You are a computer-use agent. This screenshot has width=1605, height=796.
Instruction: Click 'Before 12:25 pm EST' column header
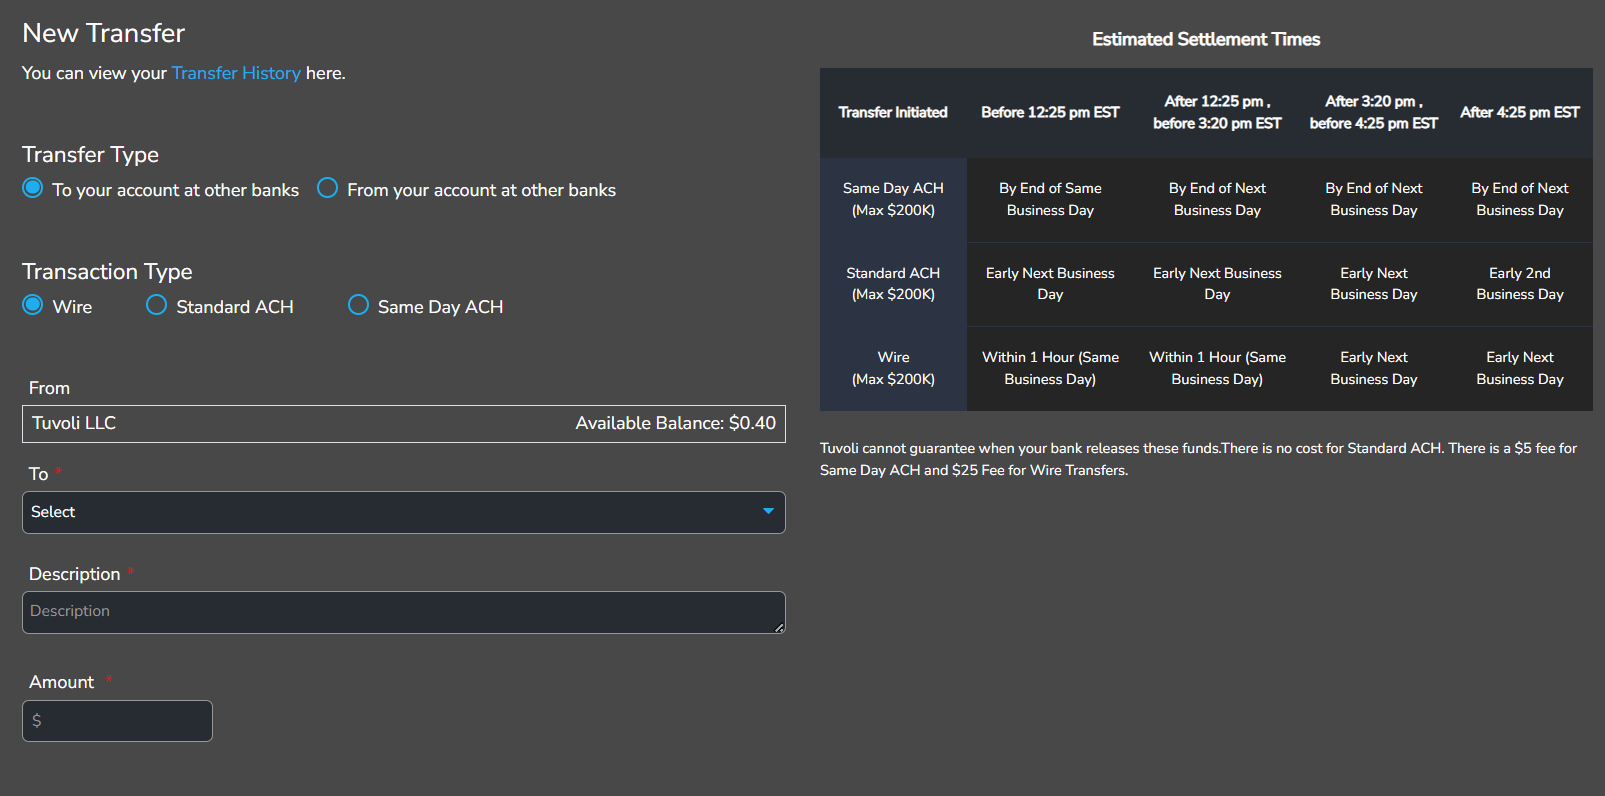coord(1050,113)
